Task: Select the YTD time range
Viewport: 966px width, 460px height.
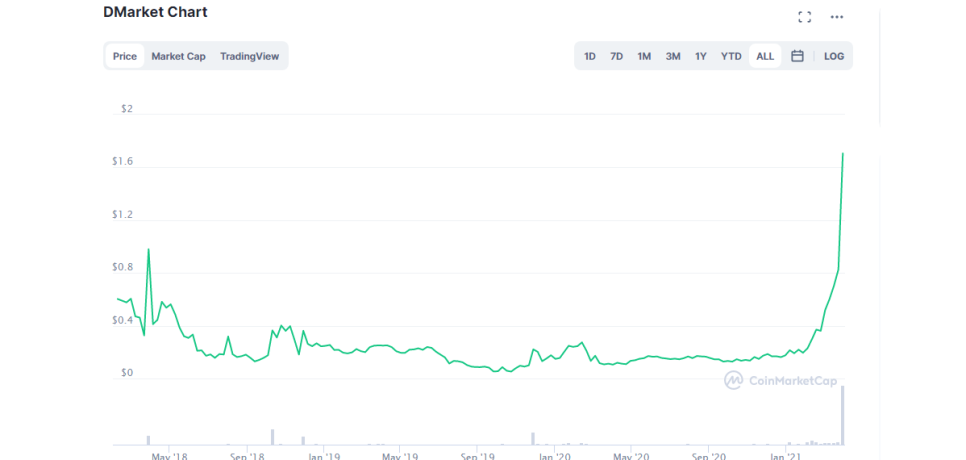Action: coord(731,56)
